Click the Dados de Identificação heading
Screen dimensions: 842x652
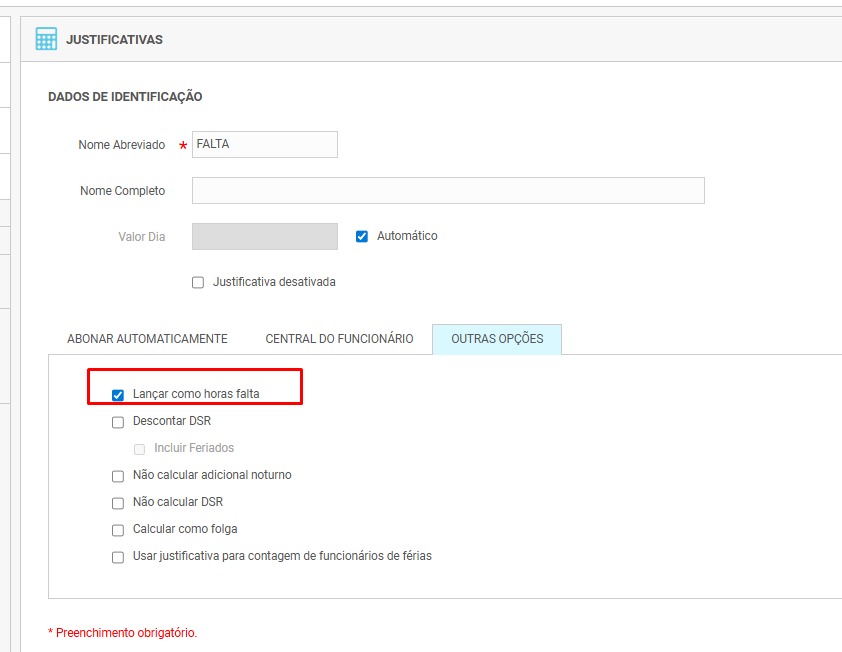point(125,97)
